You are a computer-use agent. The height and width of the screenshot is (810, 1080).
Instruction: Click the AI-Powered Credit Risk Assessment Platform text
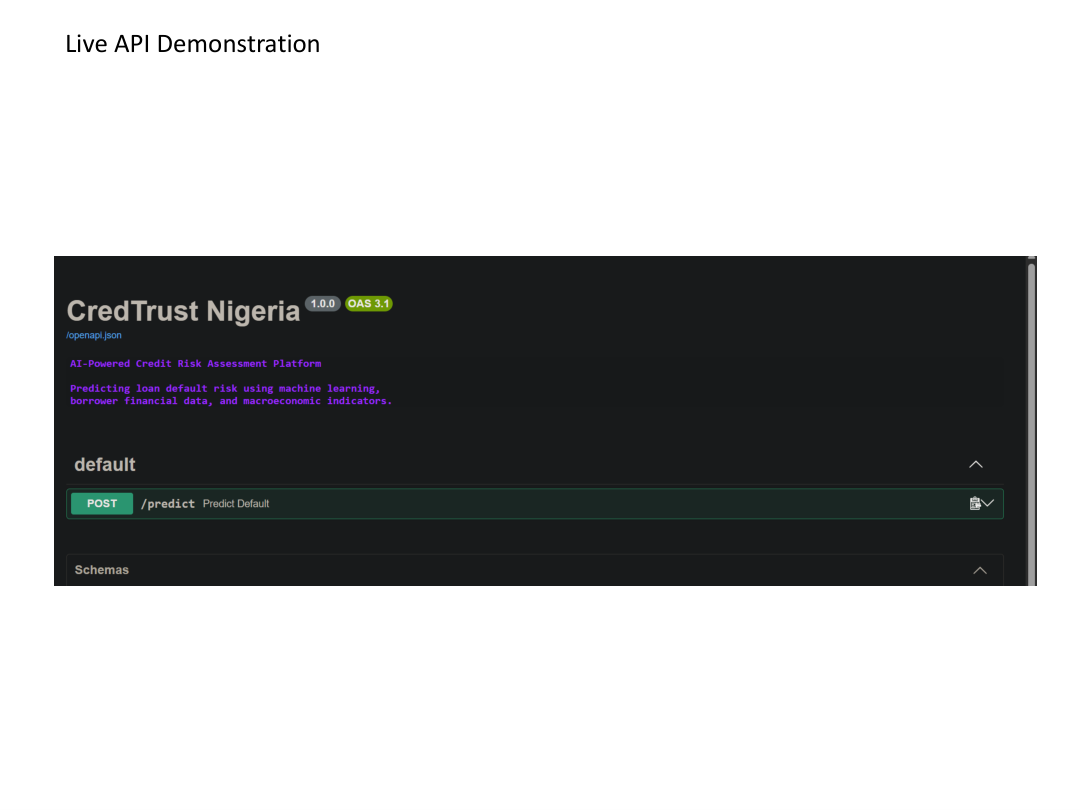tap(196, 364)
